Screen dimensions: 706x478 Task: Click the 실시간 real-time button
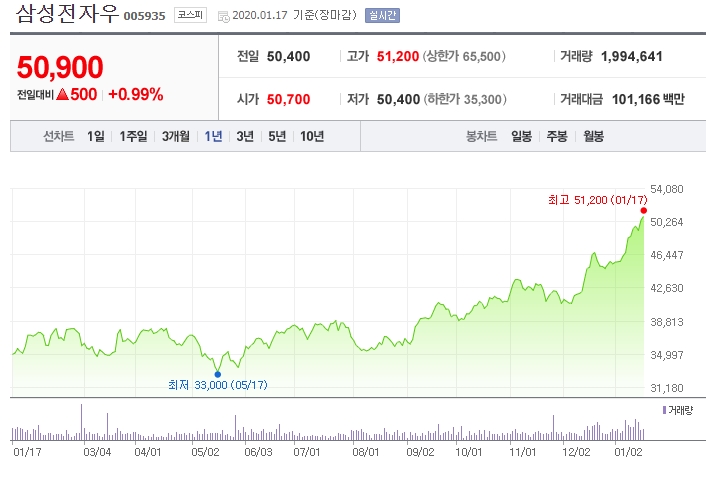coord(382,15)
